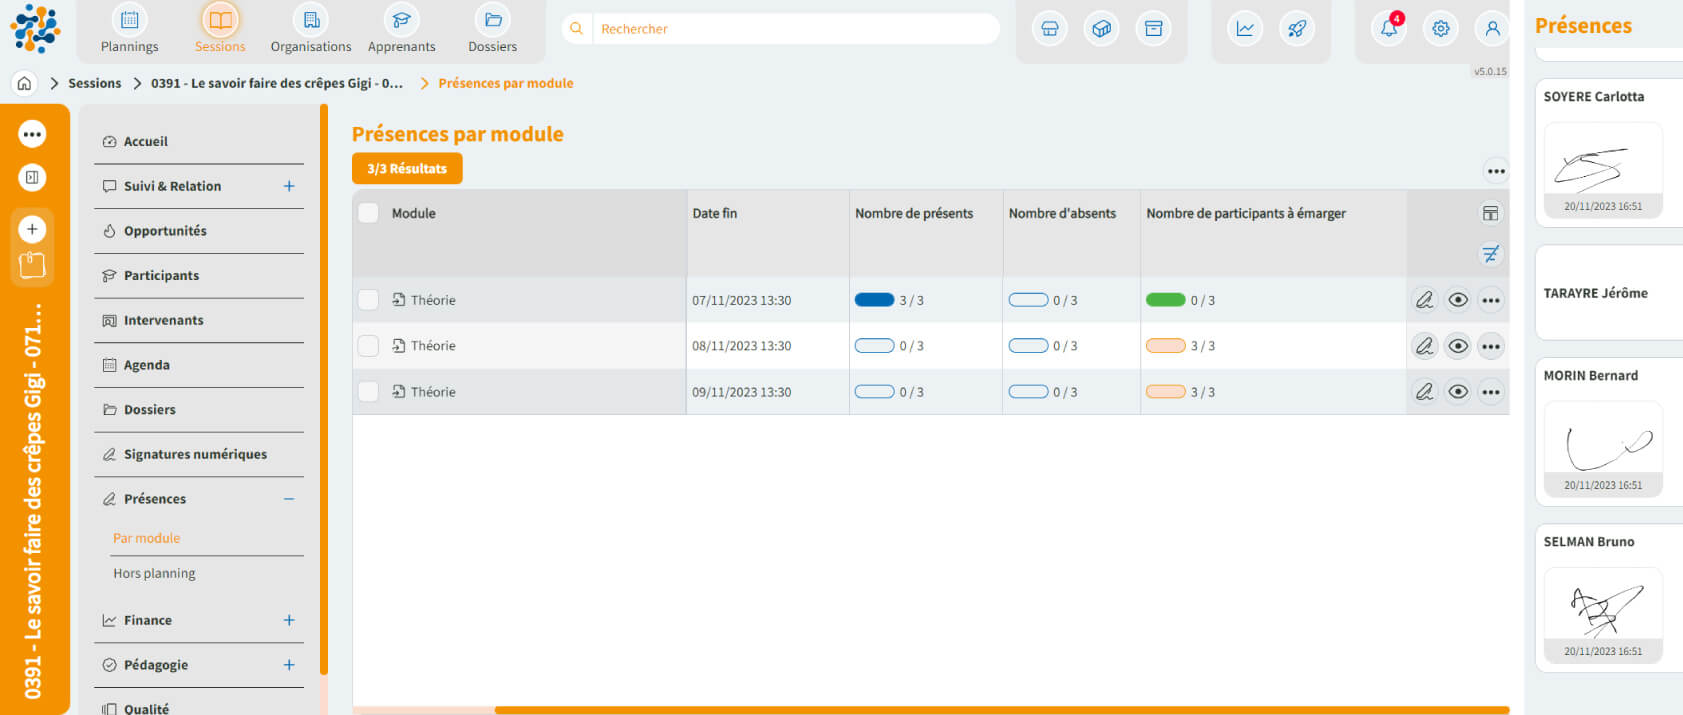Image resolution: width=1683 pixels, height=715 pixels.
Task: Check the select-all checkbox in table header
Action: [368, 213]
